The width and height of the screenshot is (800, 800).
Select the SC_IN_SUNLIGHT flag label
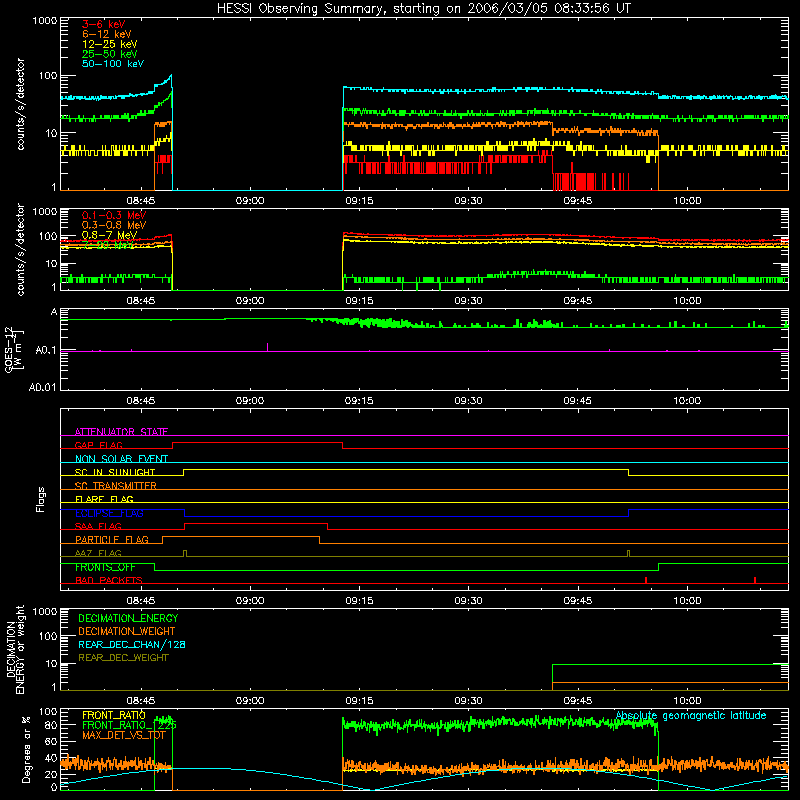point(115,472)
